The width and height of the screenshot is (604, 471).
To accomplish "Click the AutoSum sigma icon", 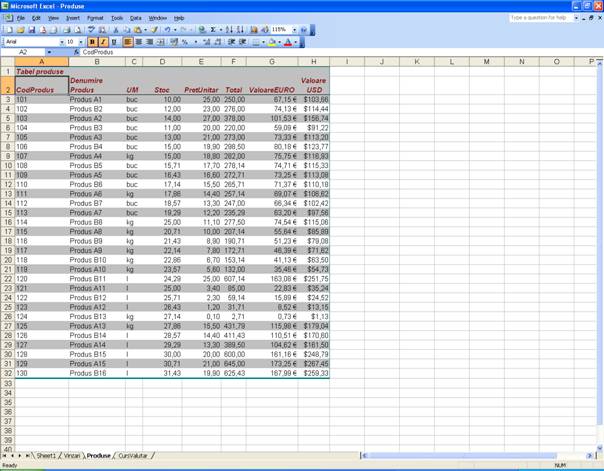I will coord(213,30).
